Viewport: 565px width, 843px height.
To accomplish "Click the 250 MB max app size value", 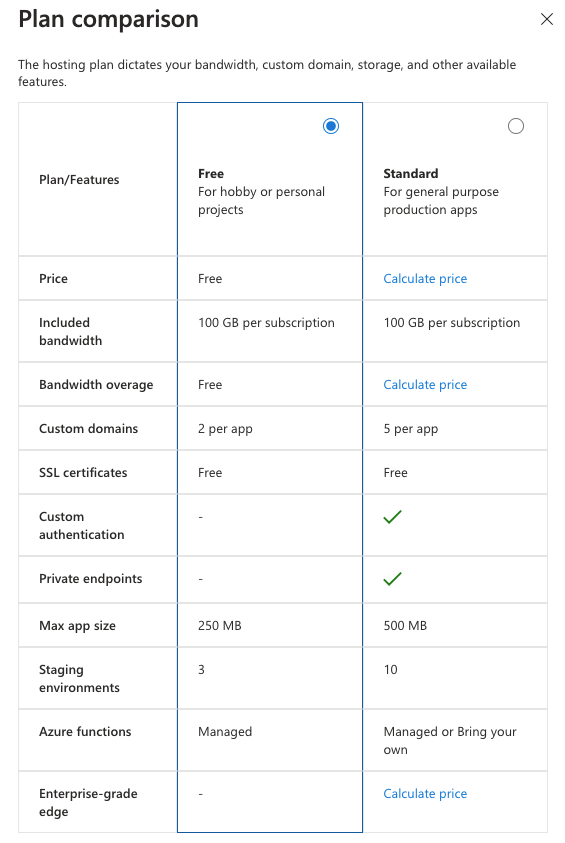I will pos(219,625).
